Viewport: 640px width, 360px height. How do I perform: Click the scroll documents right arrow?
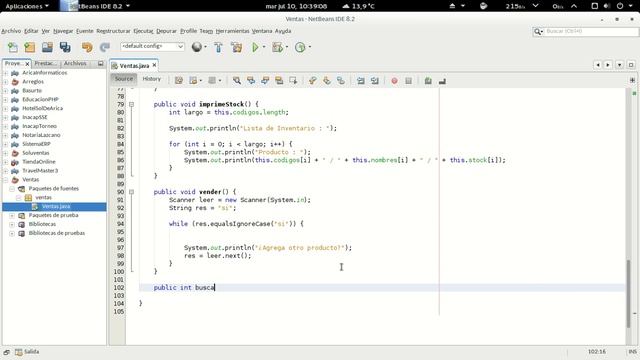[608, 65]
